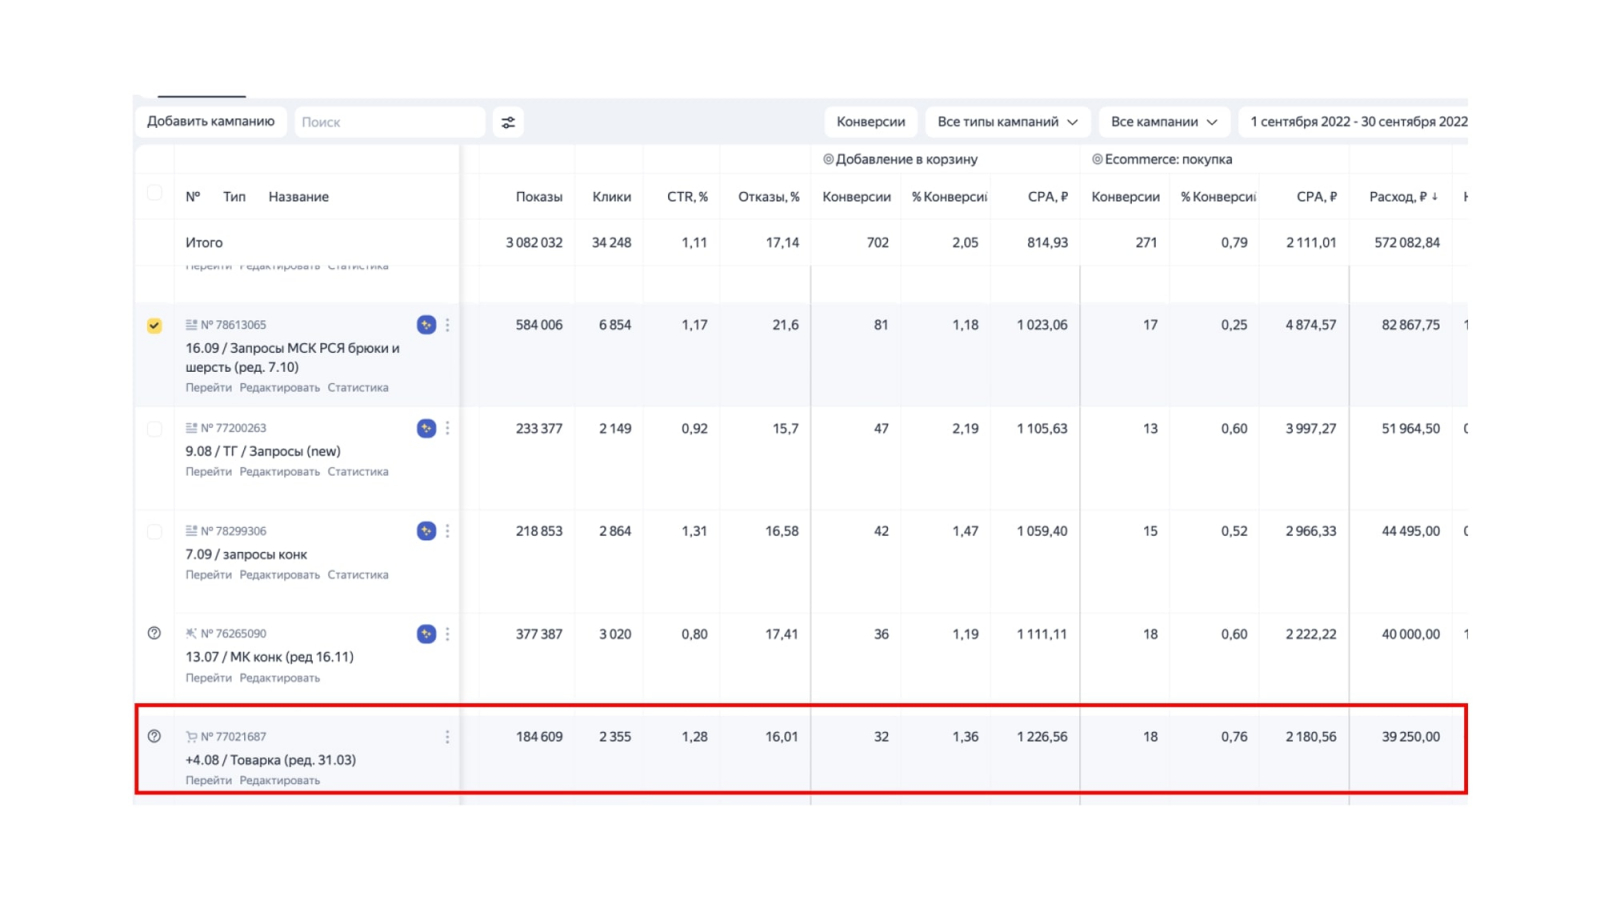Screen dimensions: 1600x900
Task: Expand the 'Все типы кампаний' dropdown
Action: point(1007,122)
